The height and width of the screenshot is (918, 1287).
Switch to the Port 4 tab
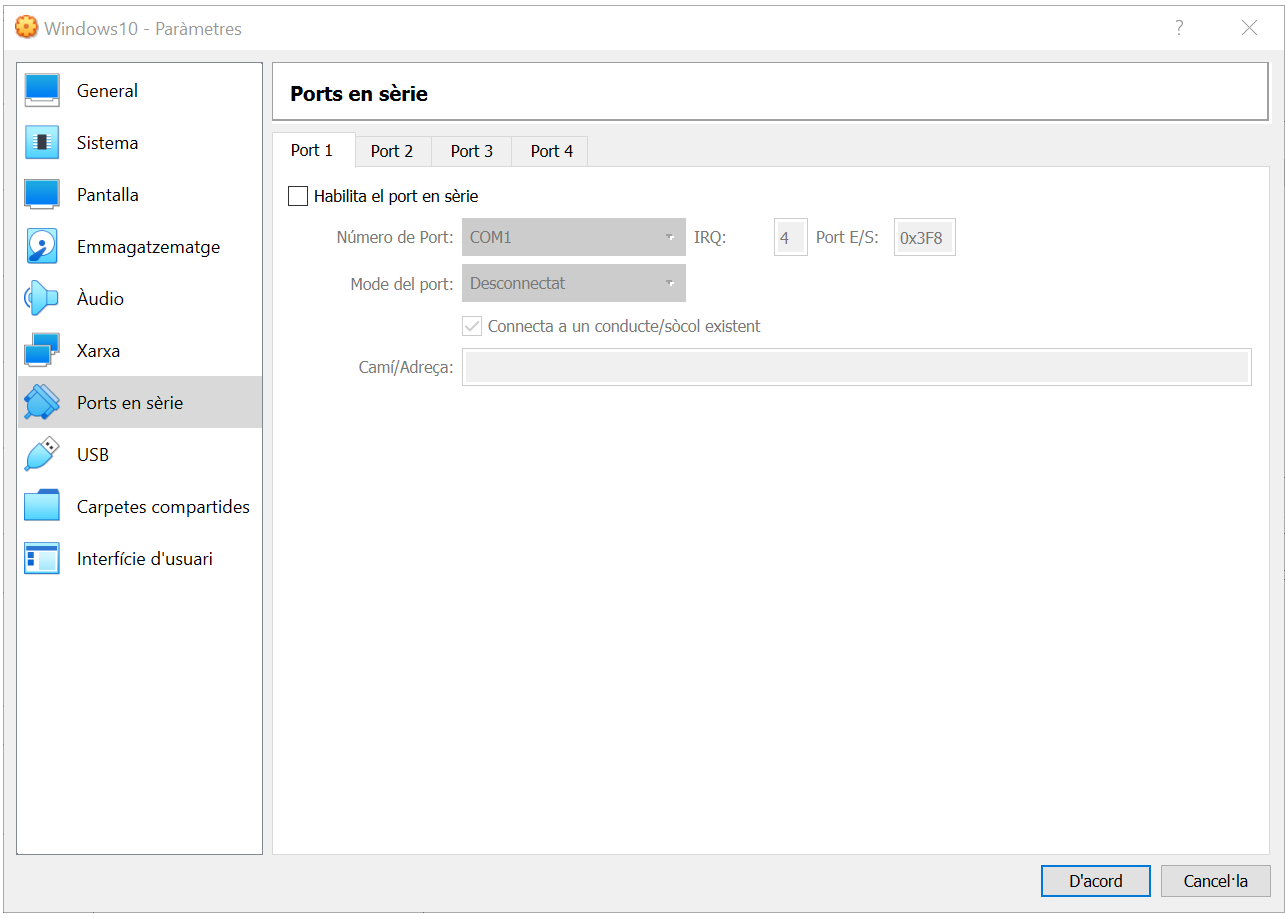[x=551, y=151]
